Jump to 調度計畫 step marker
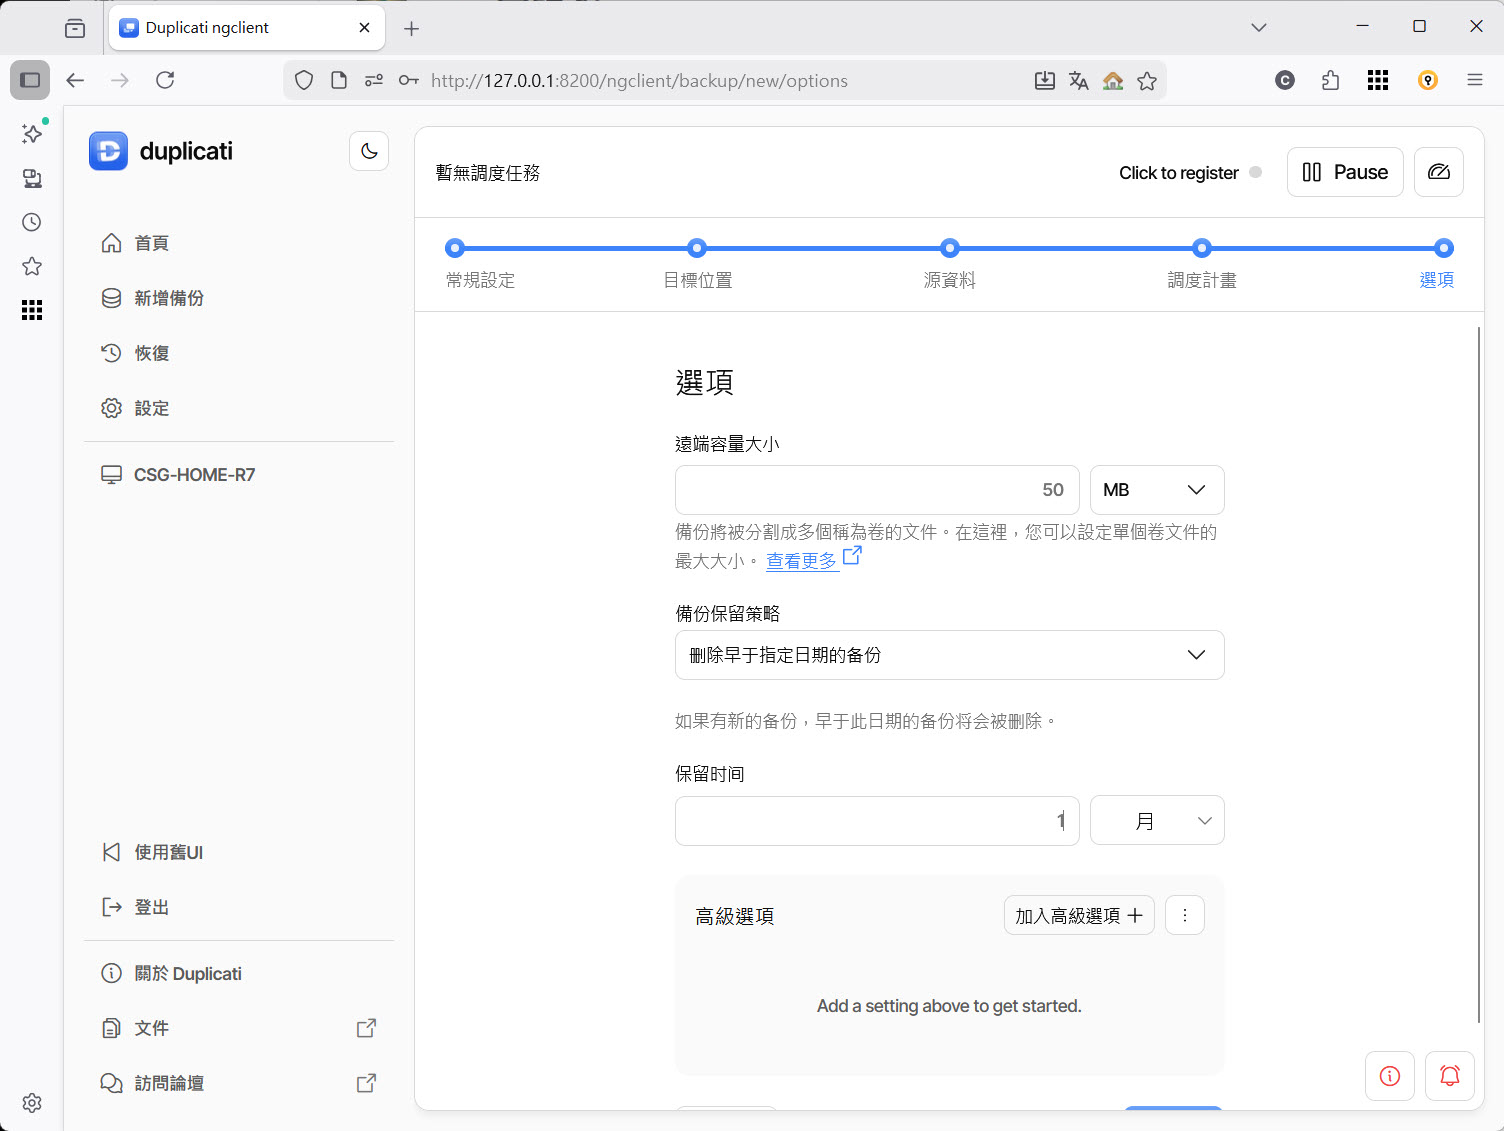This screenshot has height=1131, width=1504. pos(1201,249)
